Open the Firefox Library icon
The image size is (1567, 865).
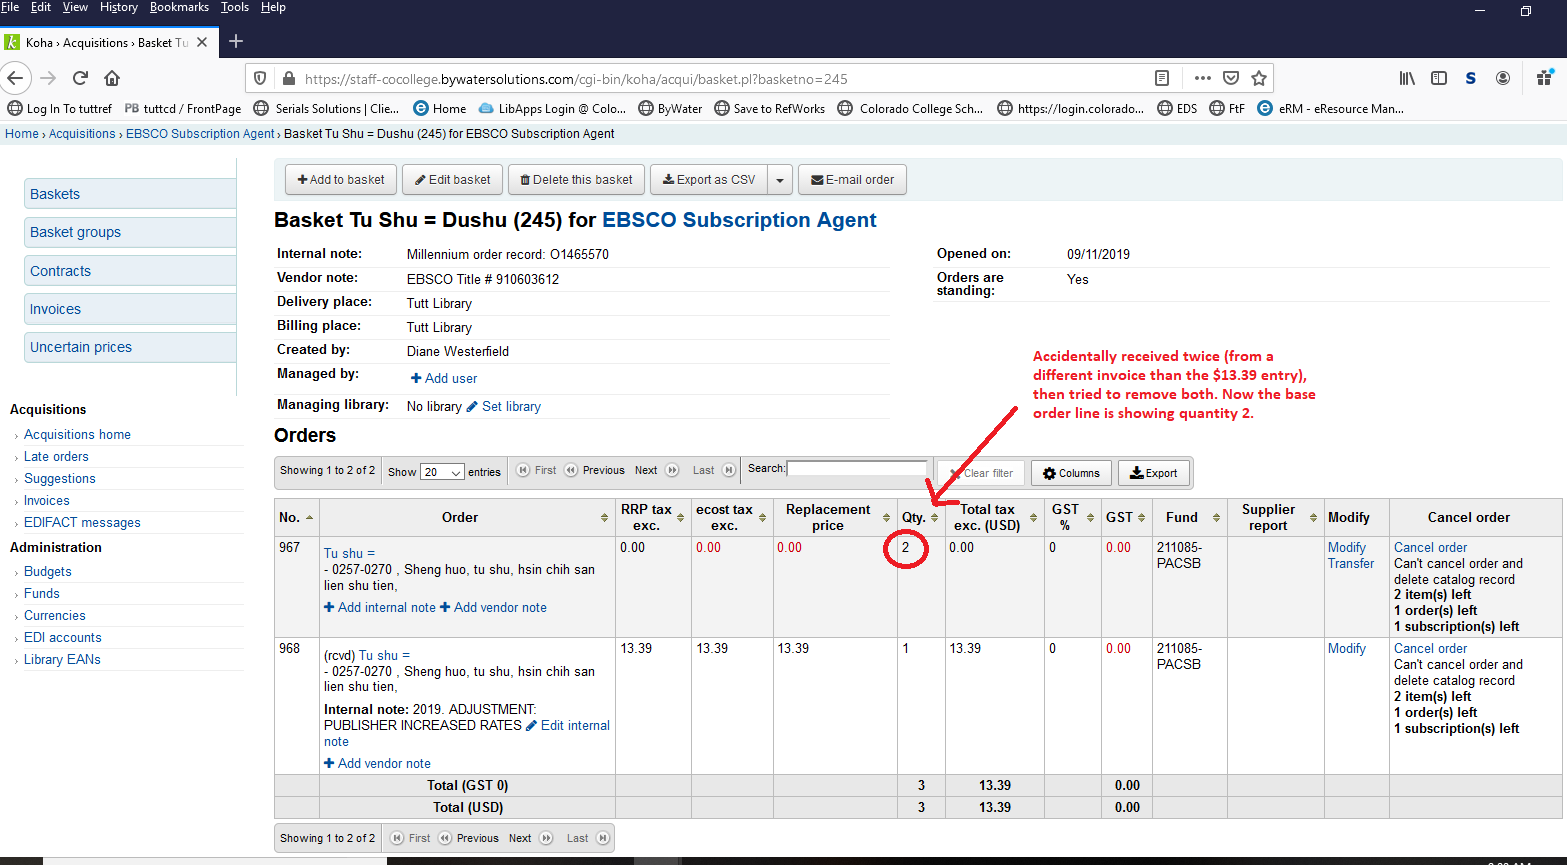(1407, 78)
